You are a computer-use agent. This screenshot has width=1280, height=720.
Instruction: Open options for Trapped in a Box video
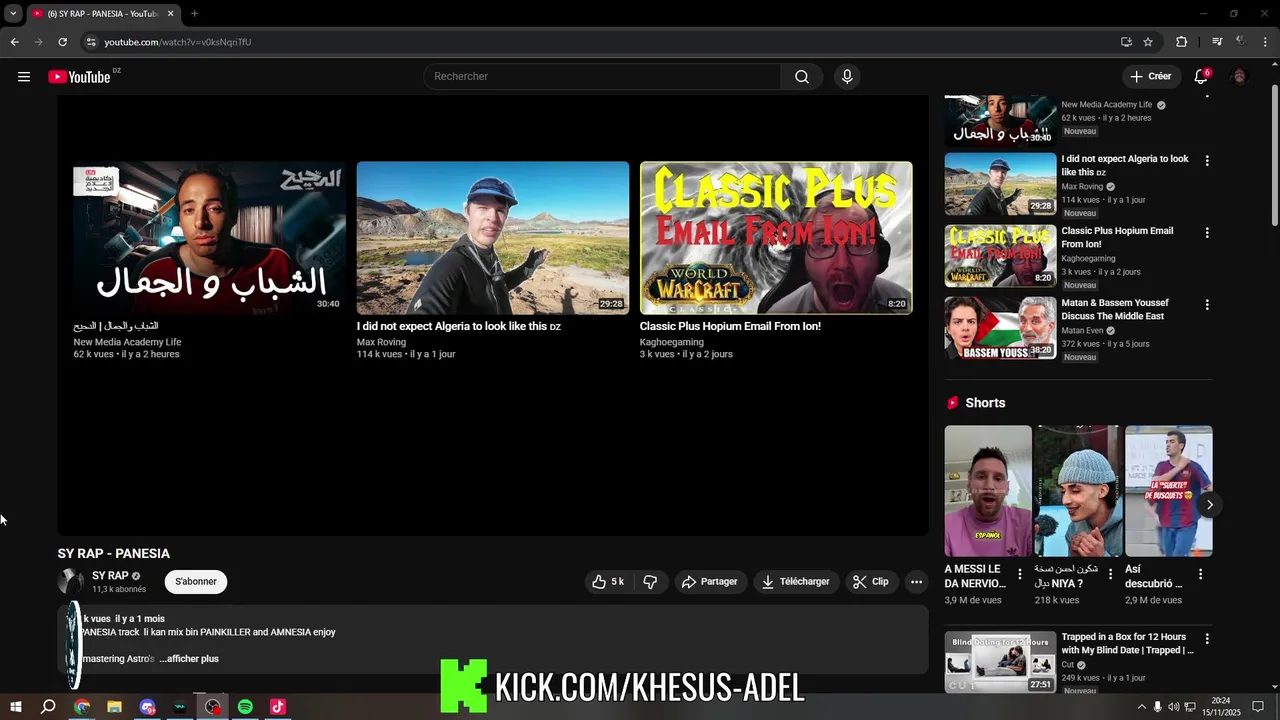(x=1207, y=639)
